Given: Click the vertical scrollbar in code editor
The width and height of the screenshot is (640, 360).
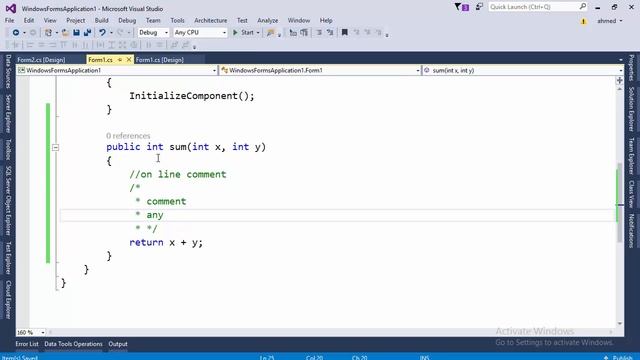Looking at the screenshot, I should (x=620, y=202).
